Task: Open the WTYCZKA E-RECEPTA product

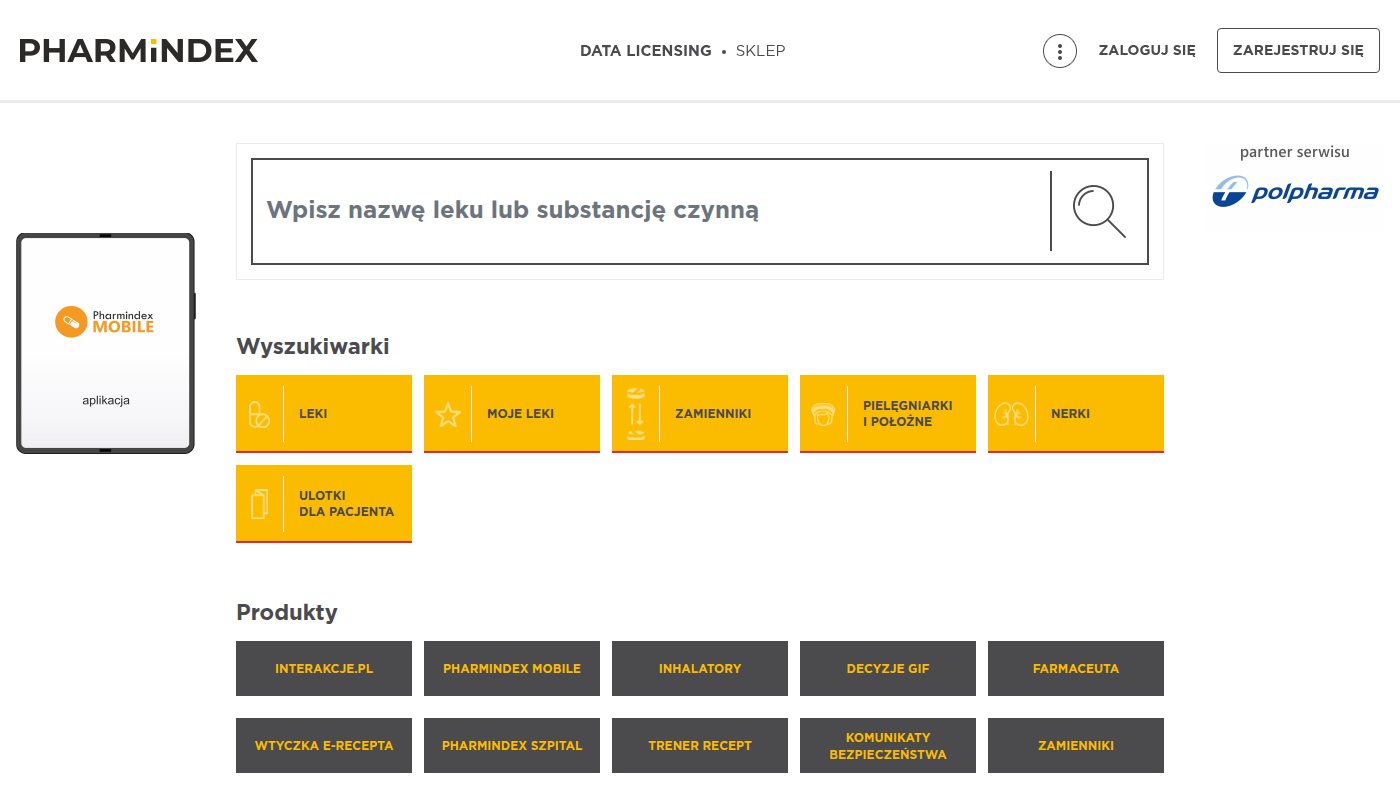Action: pos(324,745)
